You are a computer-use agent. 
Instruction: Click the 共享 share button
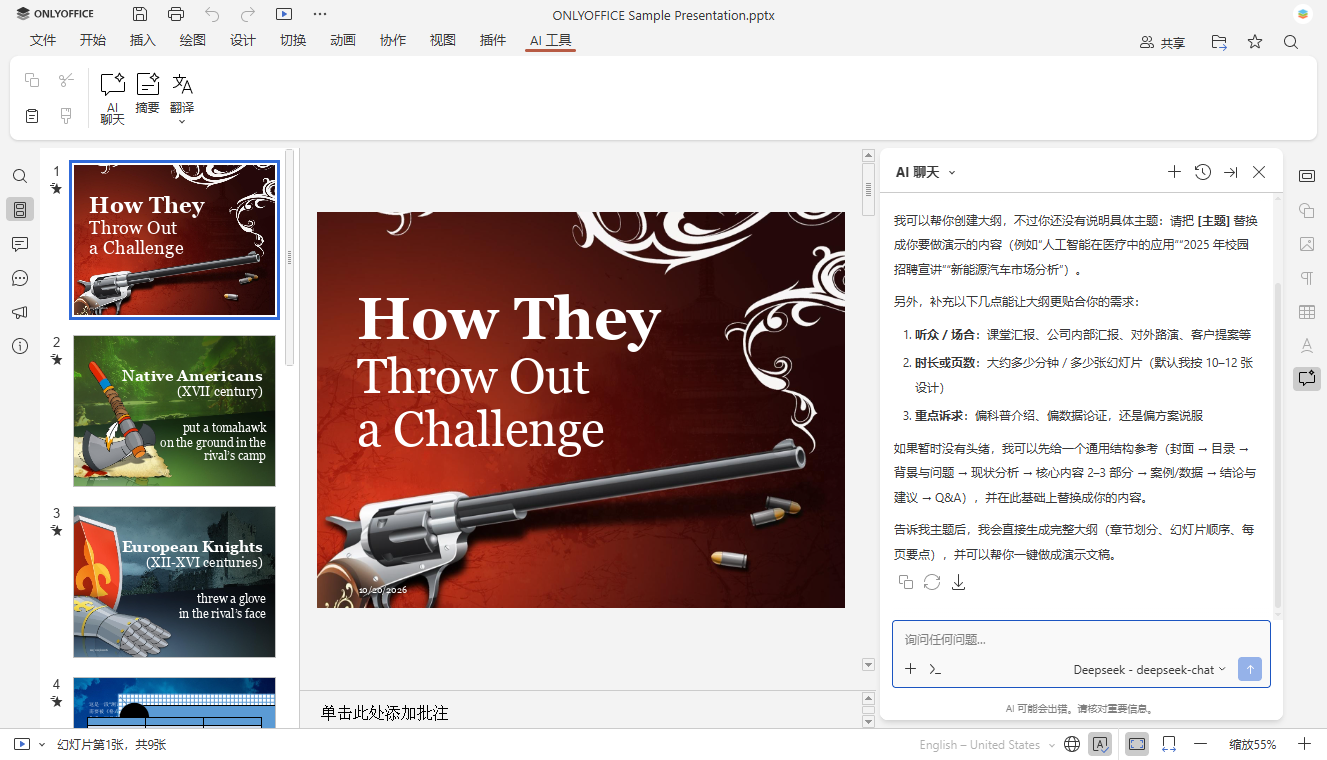coord(1163,42)
